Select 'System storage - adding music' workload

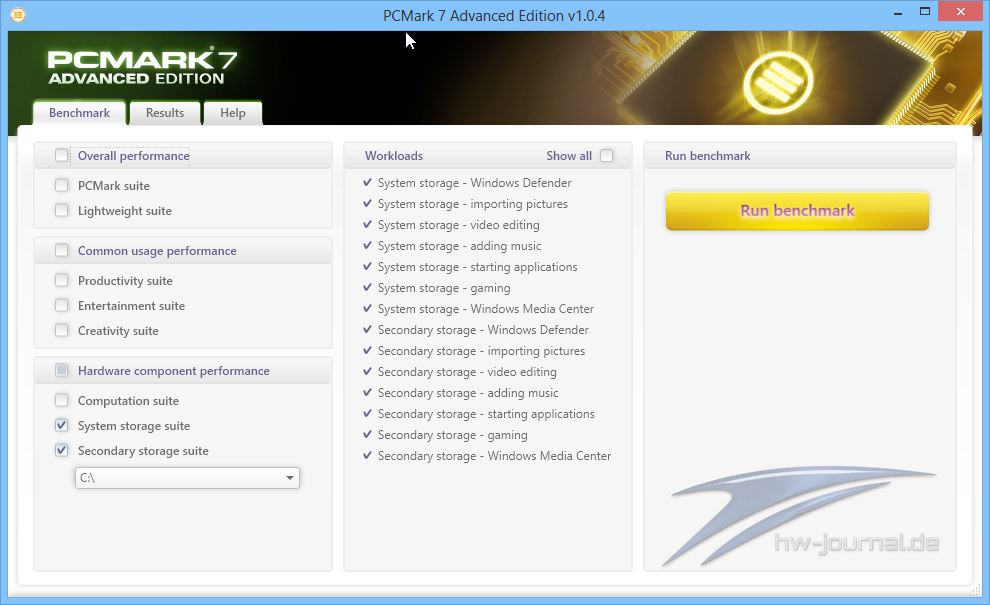(x=452, y=246)
